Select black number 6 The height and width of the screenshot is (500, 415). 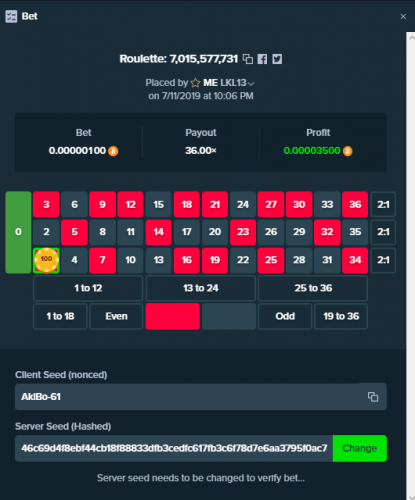point(74,204)
